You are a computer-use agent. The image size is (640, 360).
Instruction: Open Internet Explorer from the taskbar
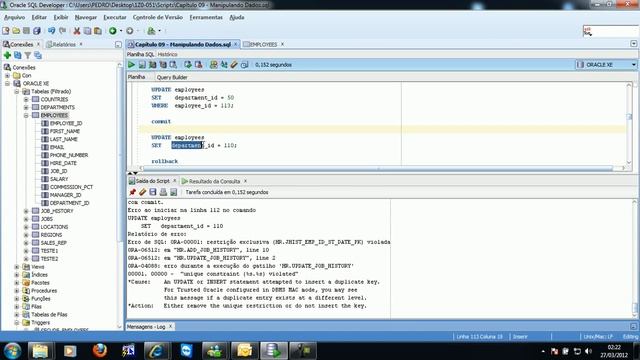pos(157,351)
